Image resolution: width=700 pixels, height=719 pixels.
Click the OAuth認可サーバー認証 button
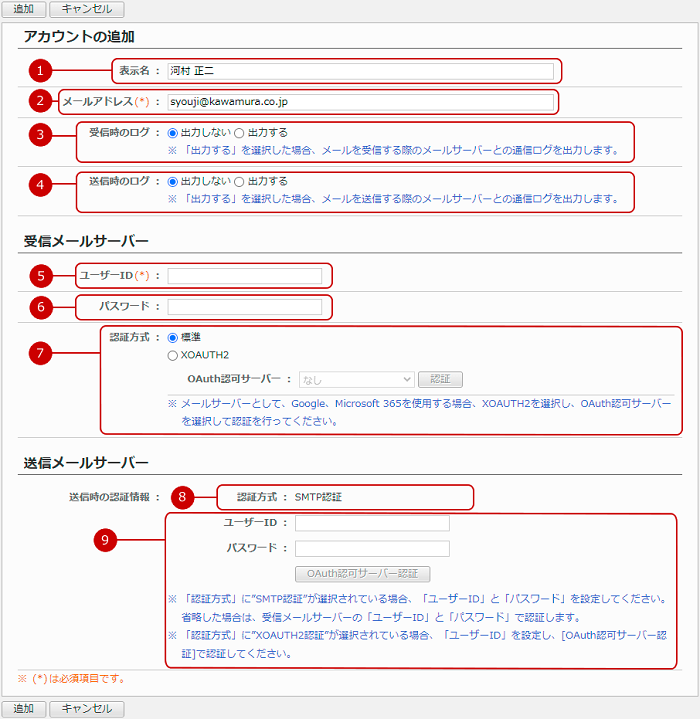point(363,574)
